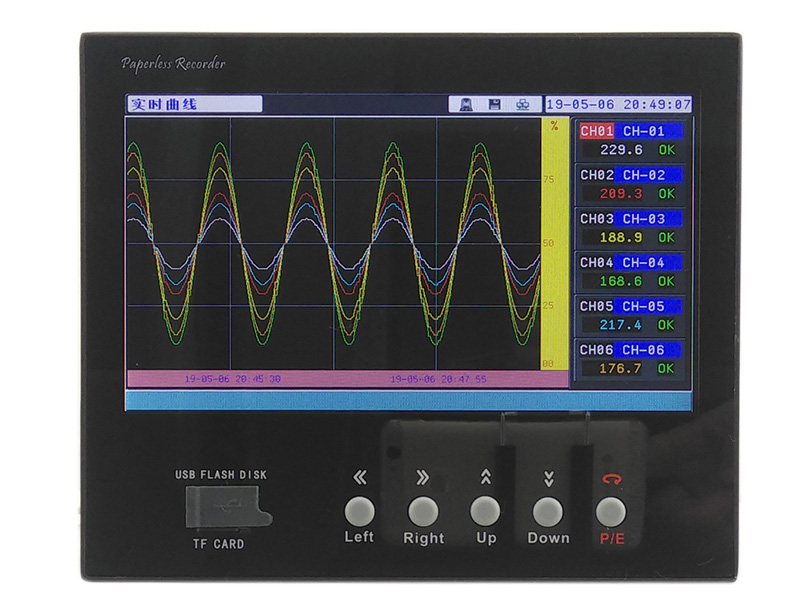This screenshot has height=600, width=800.
Task: Tap the timestamp 19-05-06 20:47:55
Action: pos(438,379)
